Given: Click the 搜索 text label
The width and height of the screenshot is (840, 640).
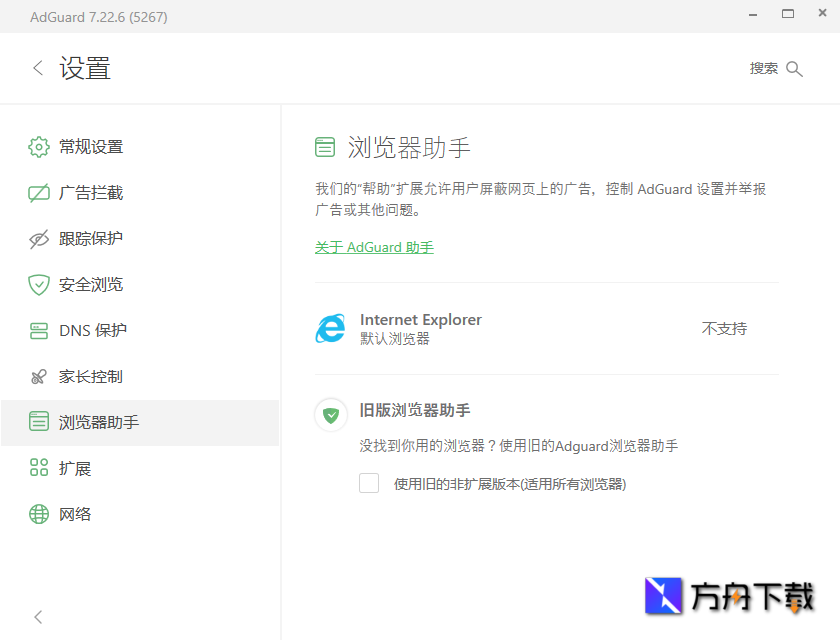Looking at the screenshot, I should tap(764, 68).
